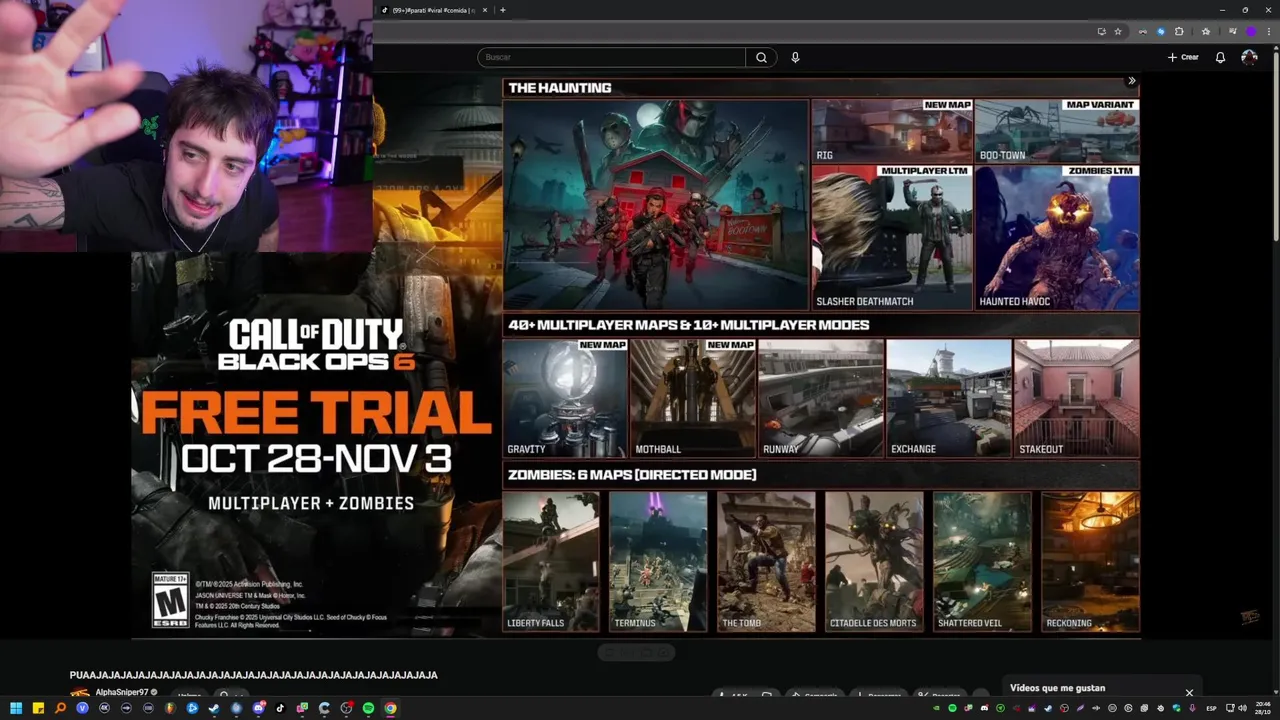Click the ESP language indicator
1280x720 pixels.
[x=1212, y=708]
